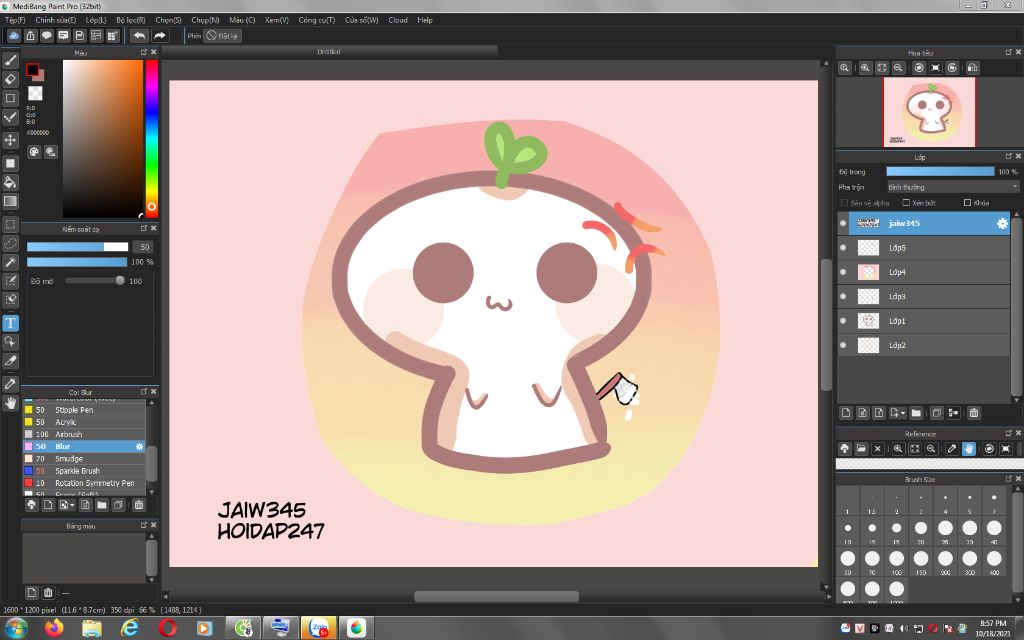1024x640 pixels.
Task: Click the Đặt lại snap button
Action: [x=222, y=36]
